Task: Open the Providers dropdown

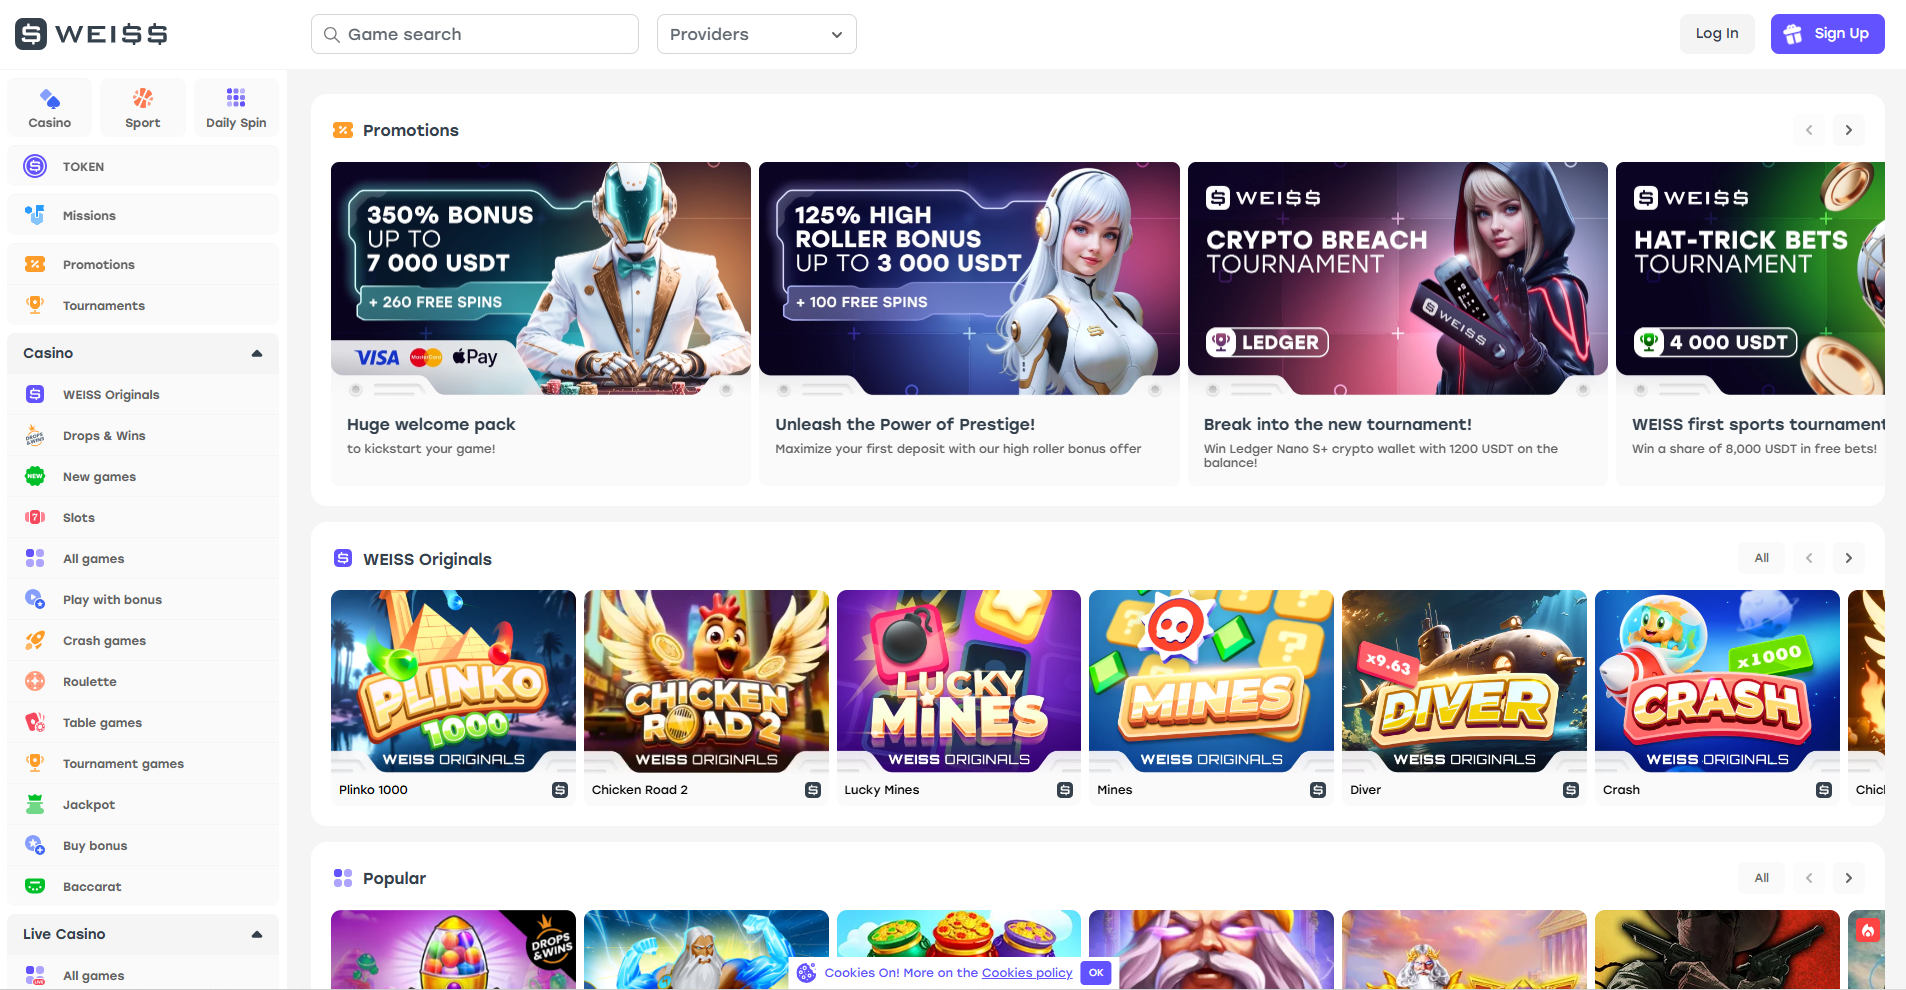Action: click(756, 33)
